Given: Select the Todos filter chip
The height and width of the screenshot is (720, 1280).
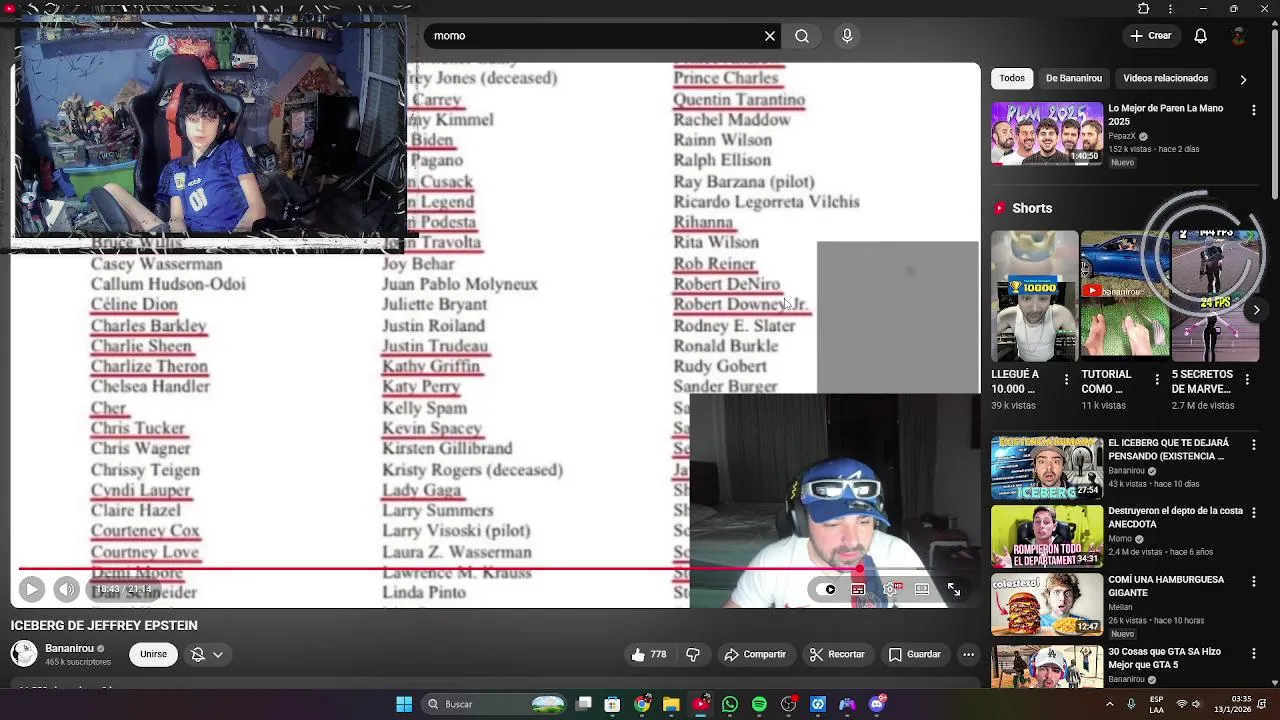Looking at the screenshot, I should point(1012,78).
